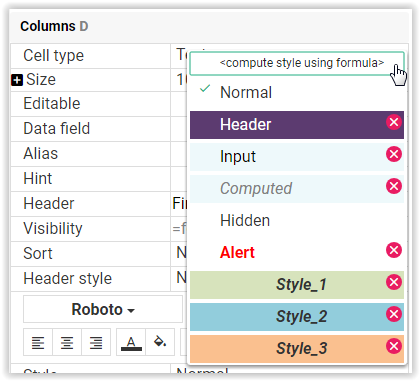Viewport: 420px width, 381px height.
Task: Open the text color tool
Action: point(131,342)
